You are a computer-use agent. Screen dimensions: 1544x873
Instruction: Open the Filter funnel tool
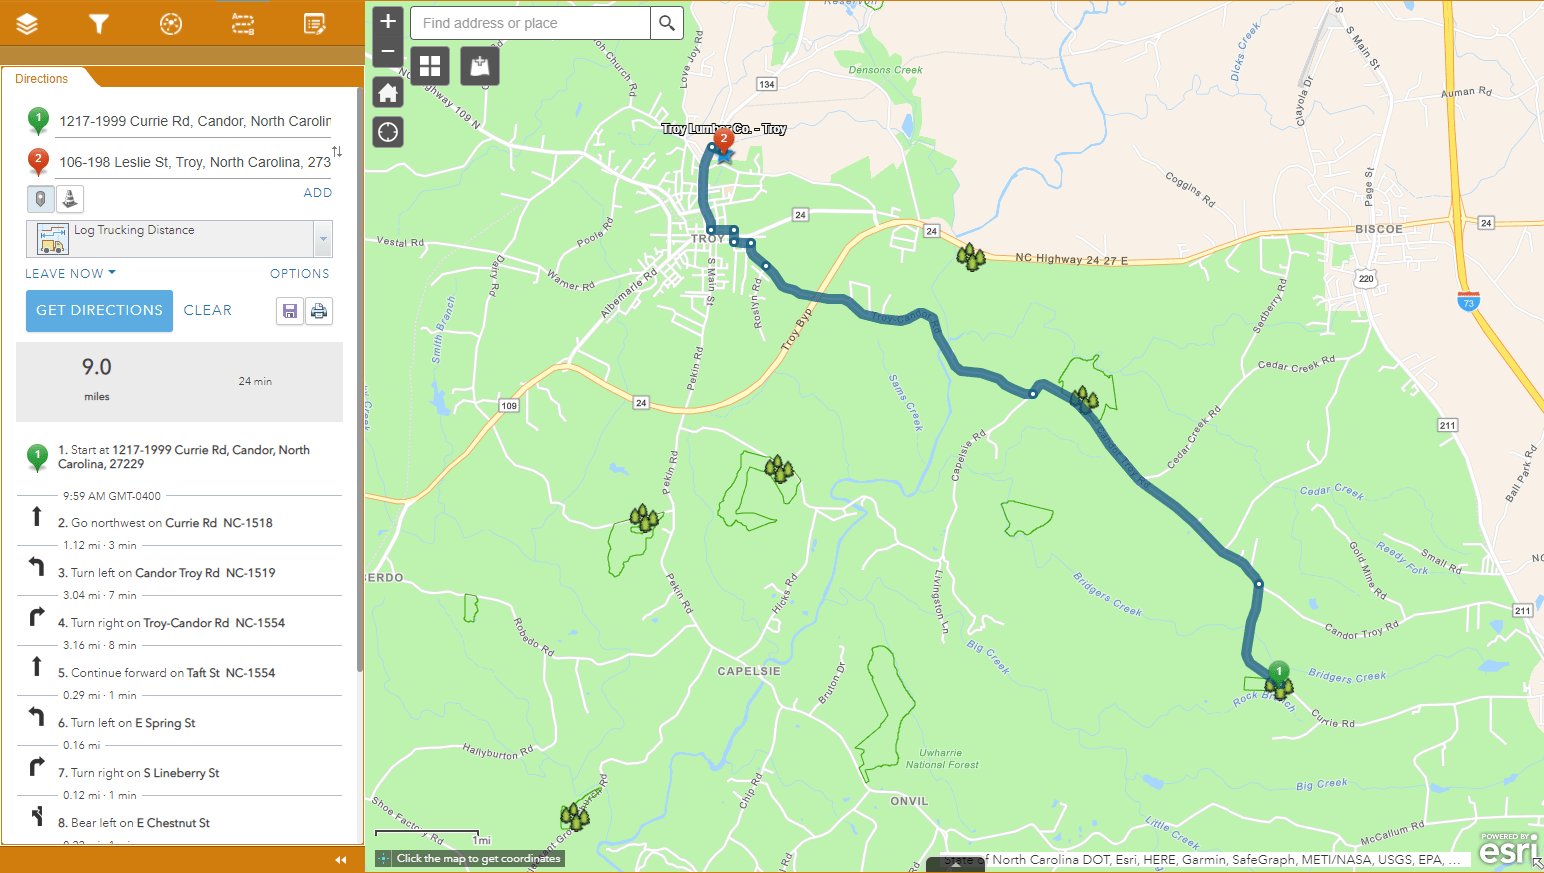point(98,24)
